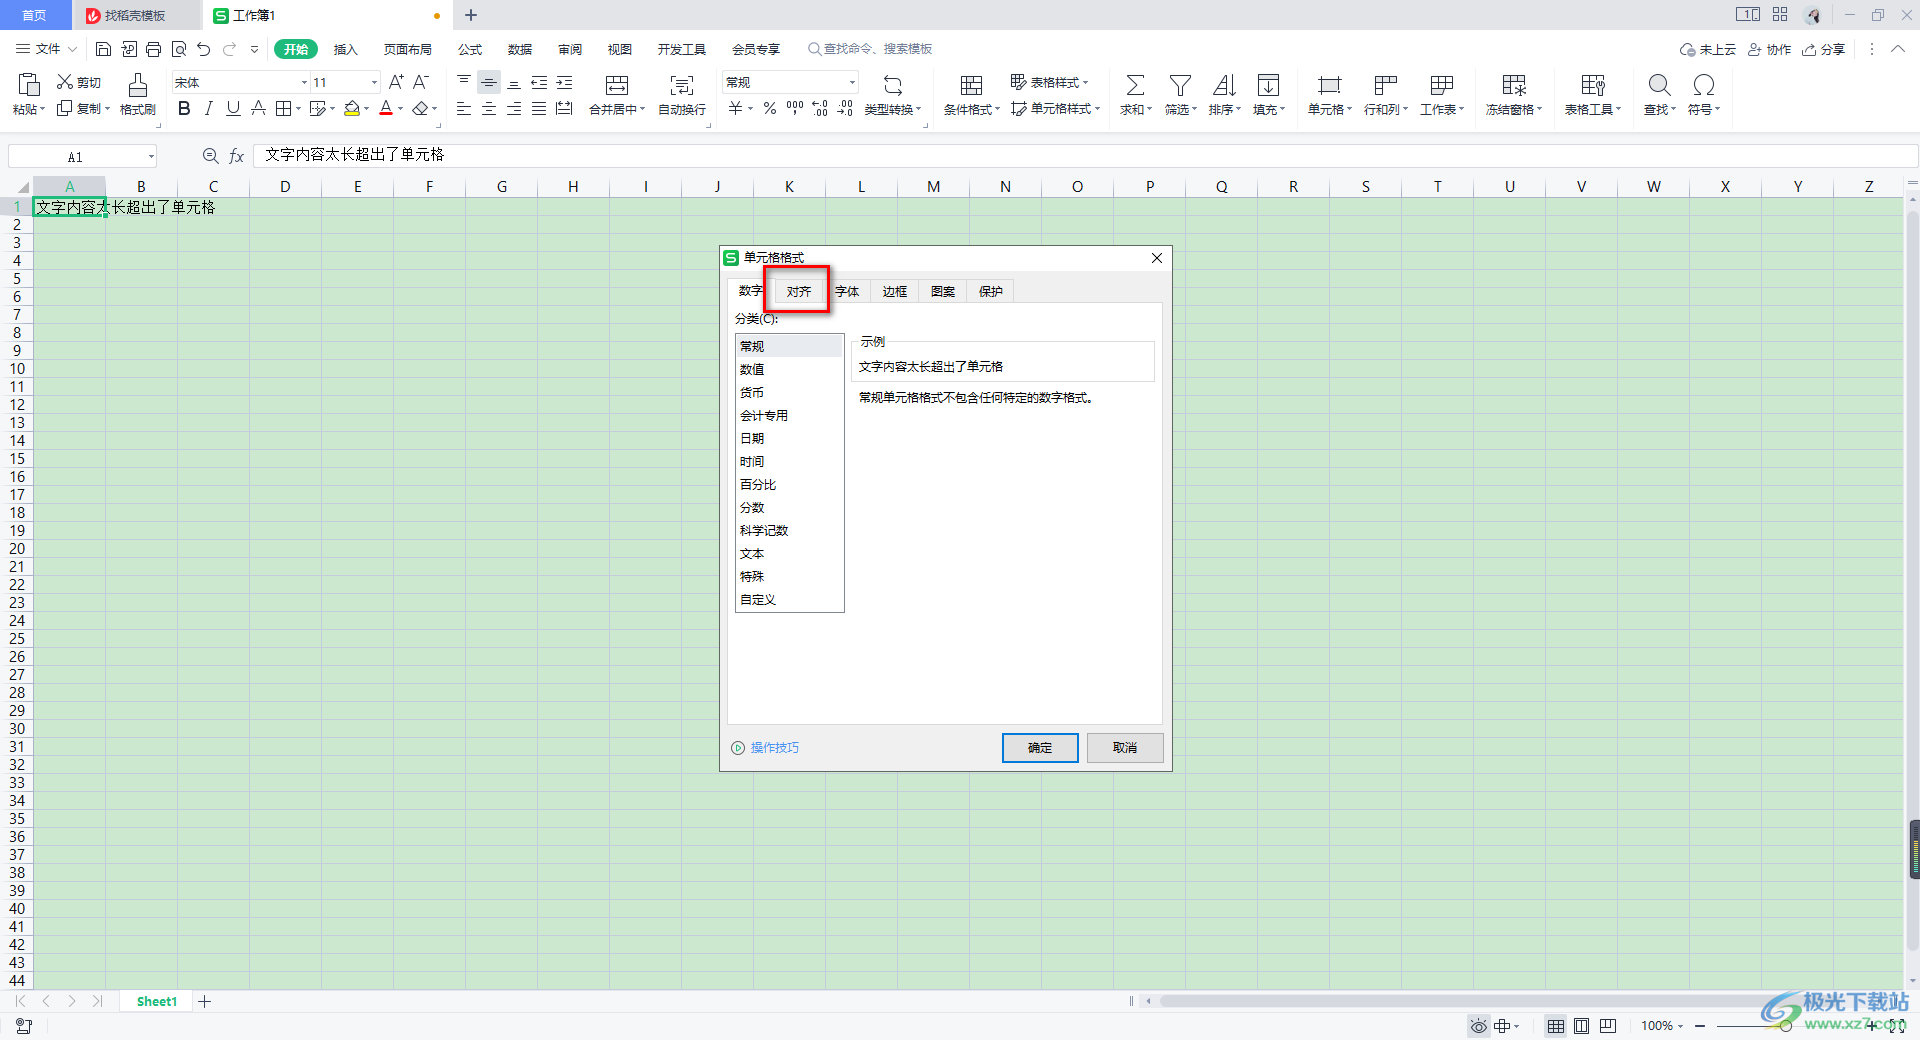
Task: Click the red font color swatch
Action: coord(386,108)
